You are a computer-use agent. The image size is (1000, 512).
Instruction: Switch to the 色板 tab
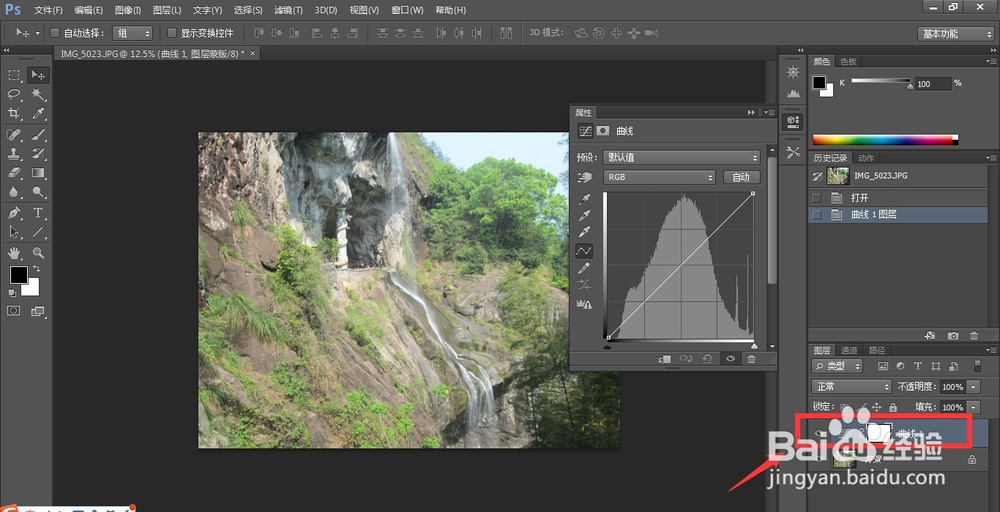pyautogui.click(x=848, y=61)
